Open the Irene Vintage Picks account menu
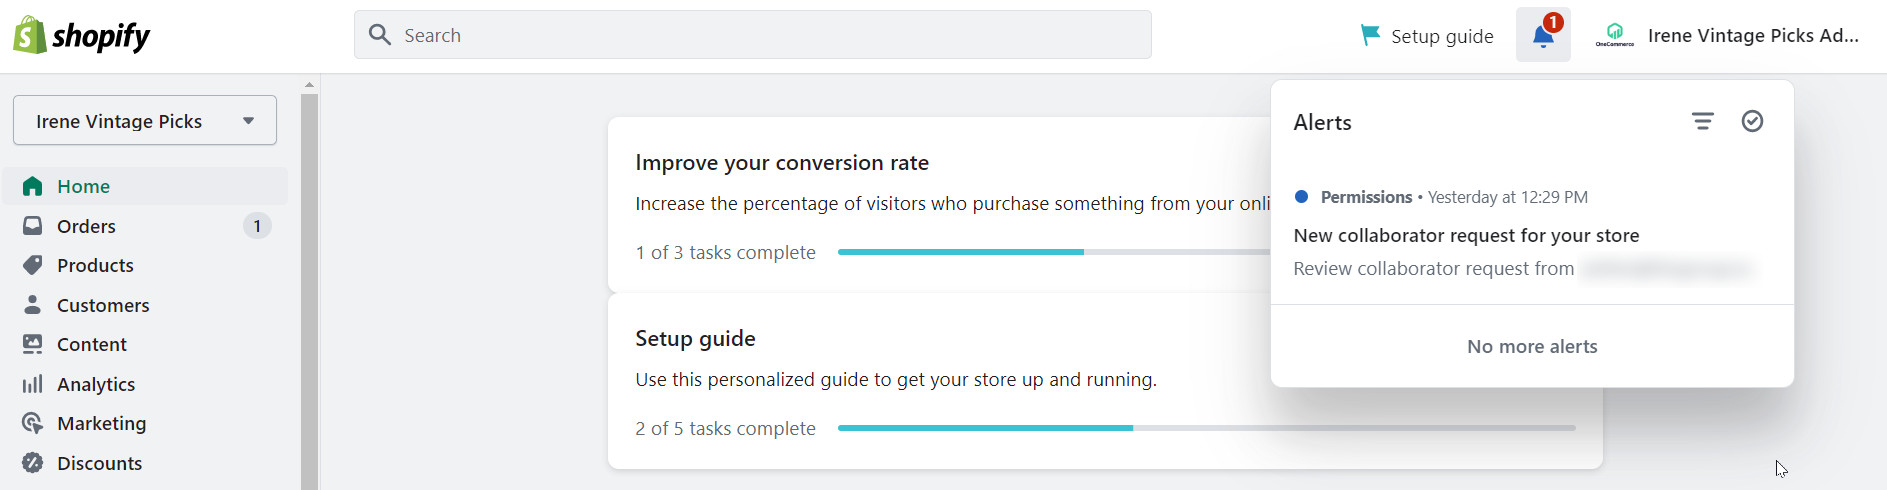1887x490 pixels. point(1728,35)
